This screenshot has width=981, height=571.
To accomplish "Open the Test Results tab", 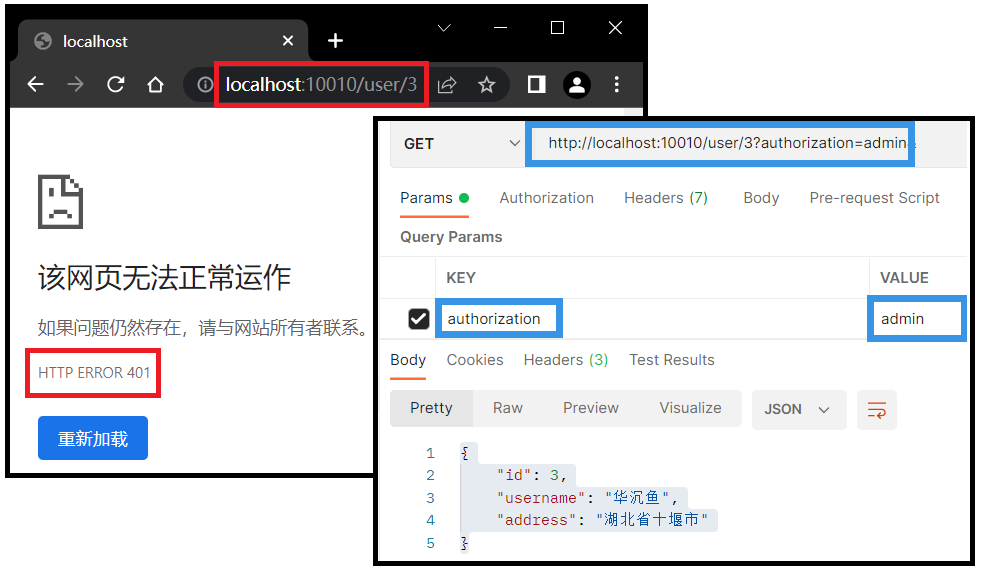I will [671, 360].
